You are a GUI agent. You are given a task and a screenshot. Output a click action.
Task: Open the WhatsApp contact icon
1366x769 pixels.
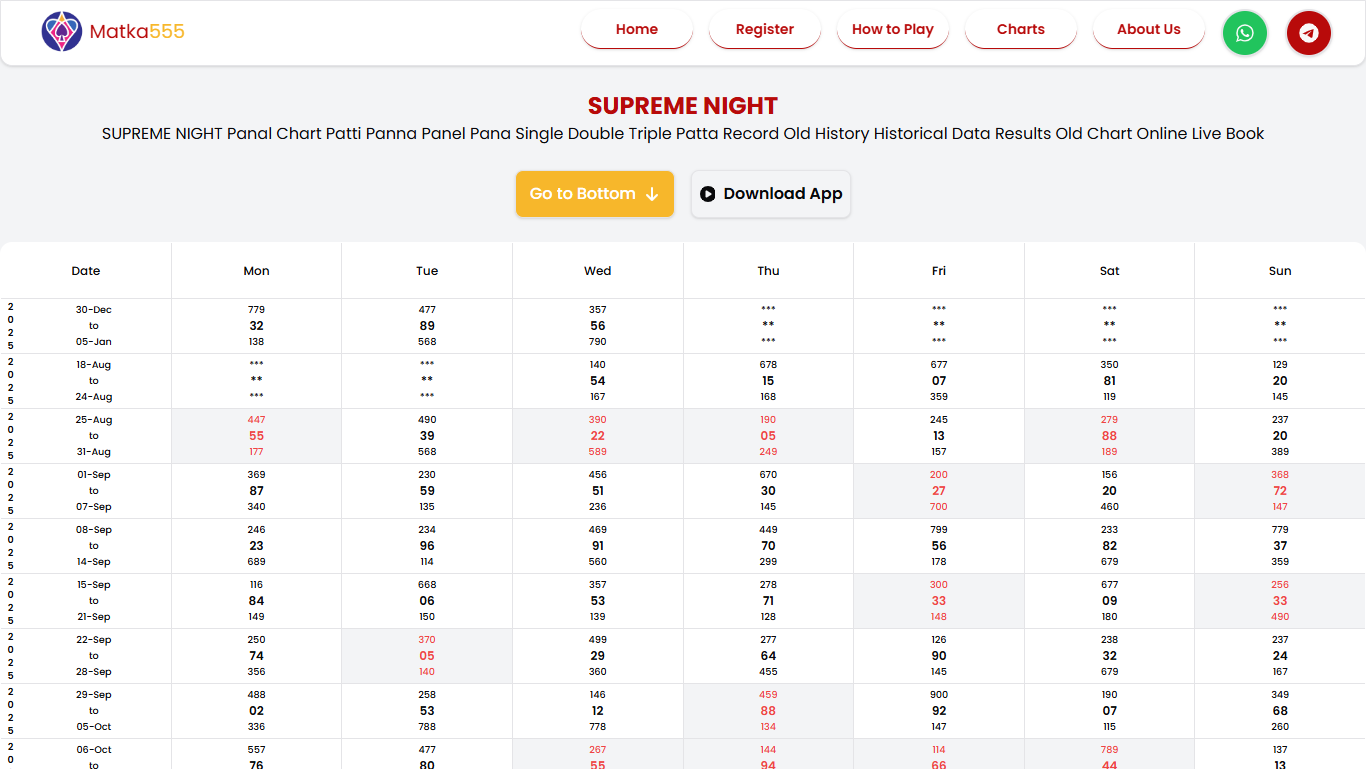(1244, 33)
